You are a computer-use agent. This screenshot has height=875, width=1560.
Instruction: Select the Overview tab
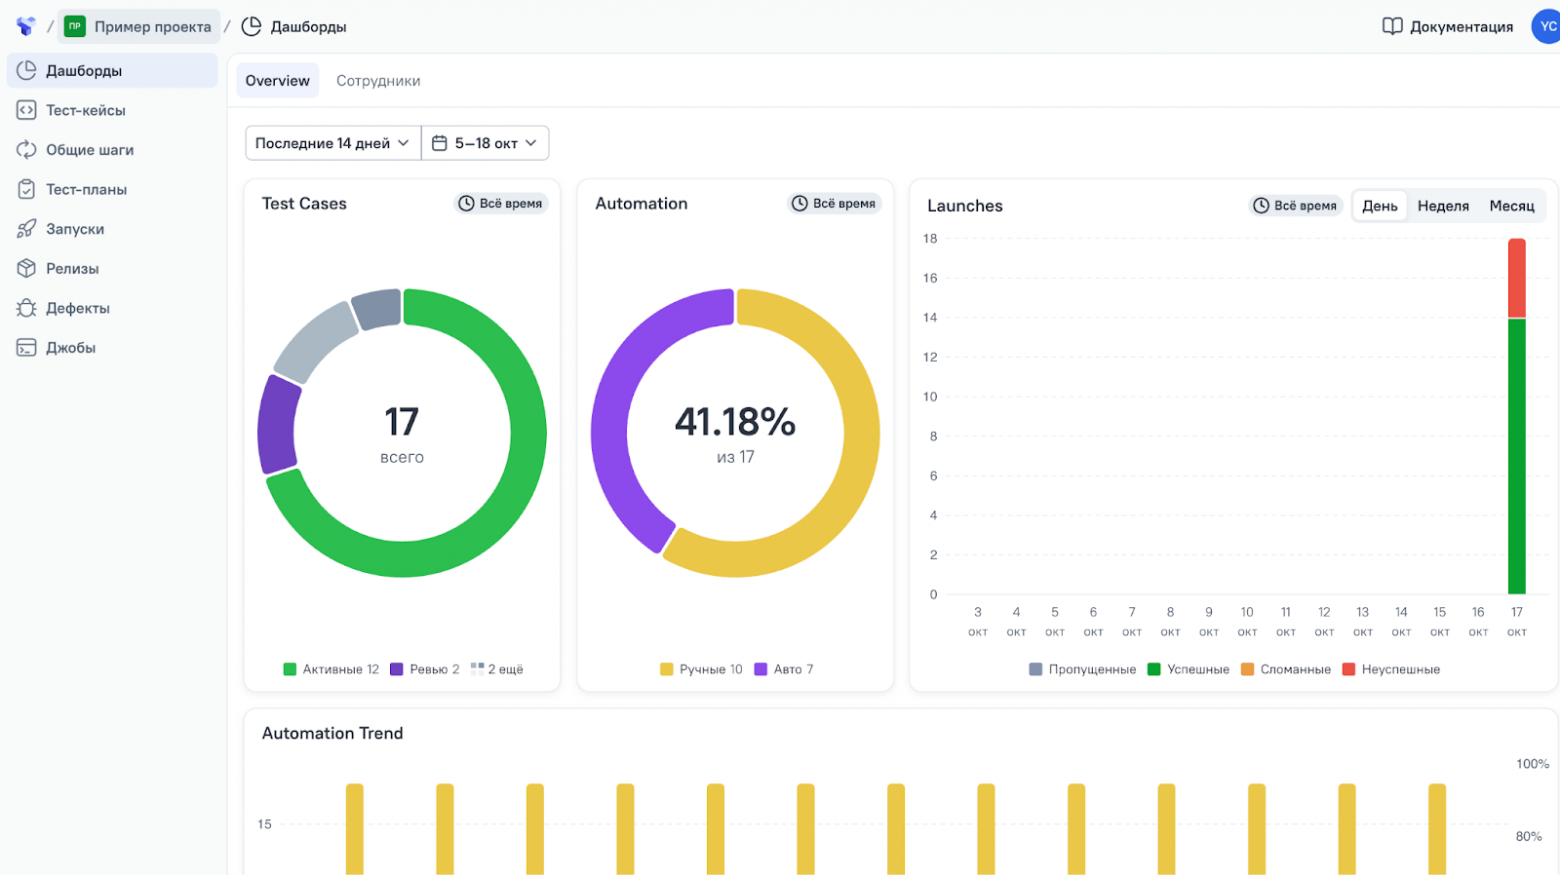point(277,81)
